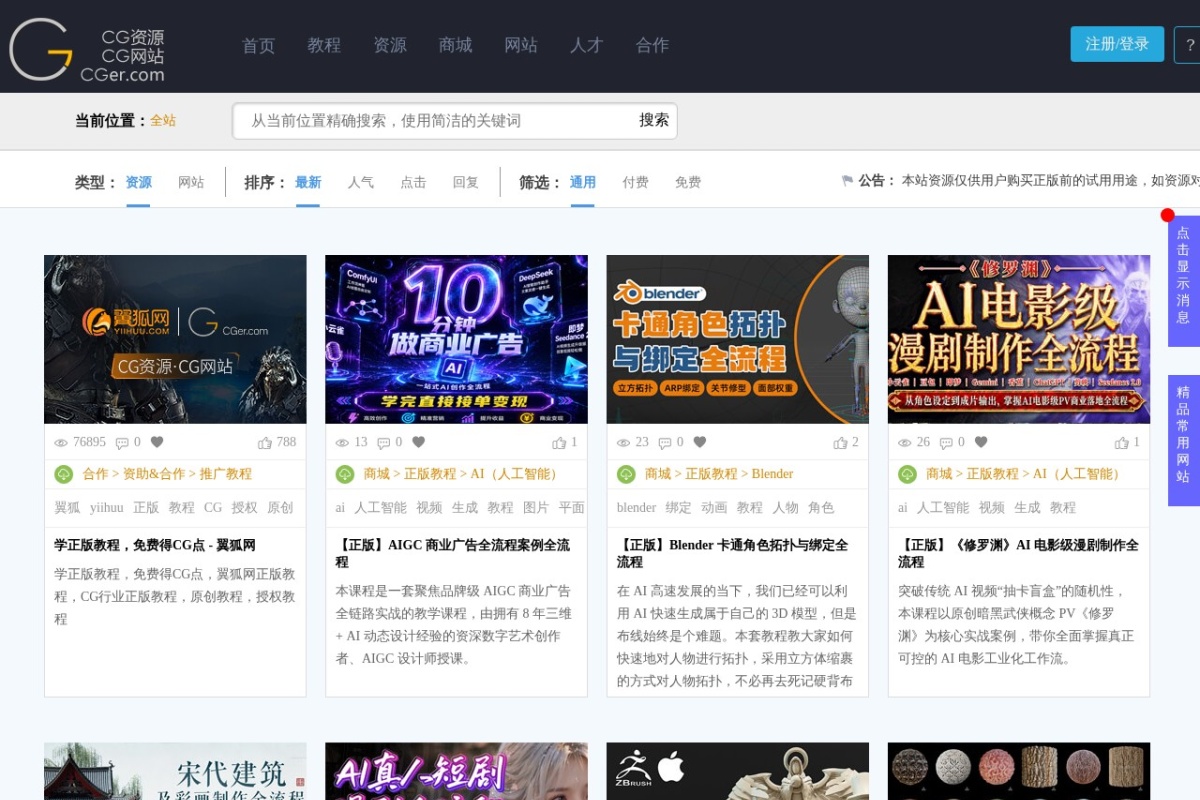Open the 网站 navigation menu item

(521, 45)
